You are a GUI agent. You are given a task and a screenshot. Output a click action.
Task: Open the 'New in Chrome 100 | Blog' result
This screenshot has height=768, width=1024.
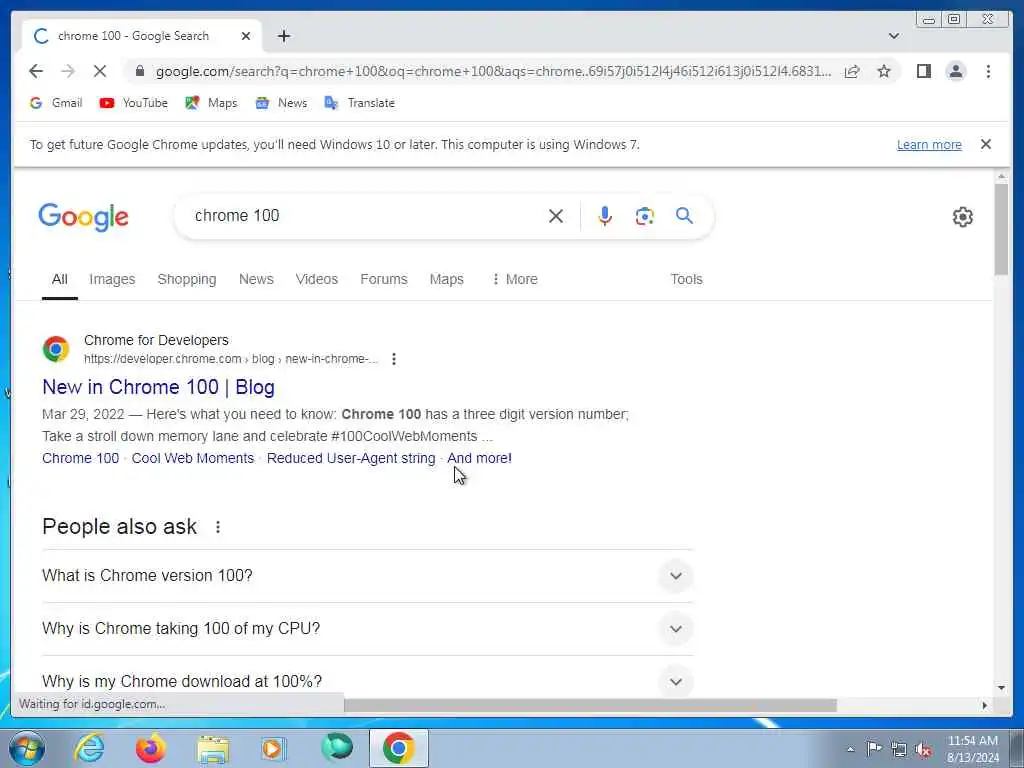(x=158, y=387)
